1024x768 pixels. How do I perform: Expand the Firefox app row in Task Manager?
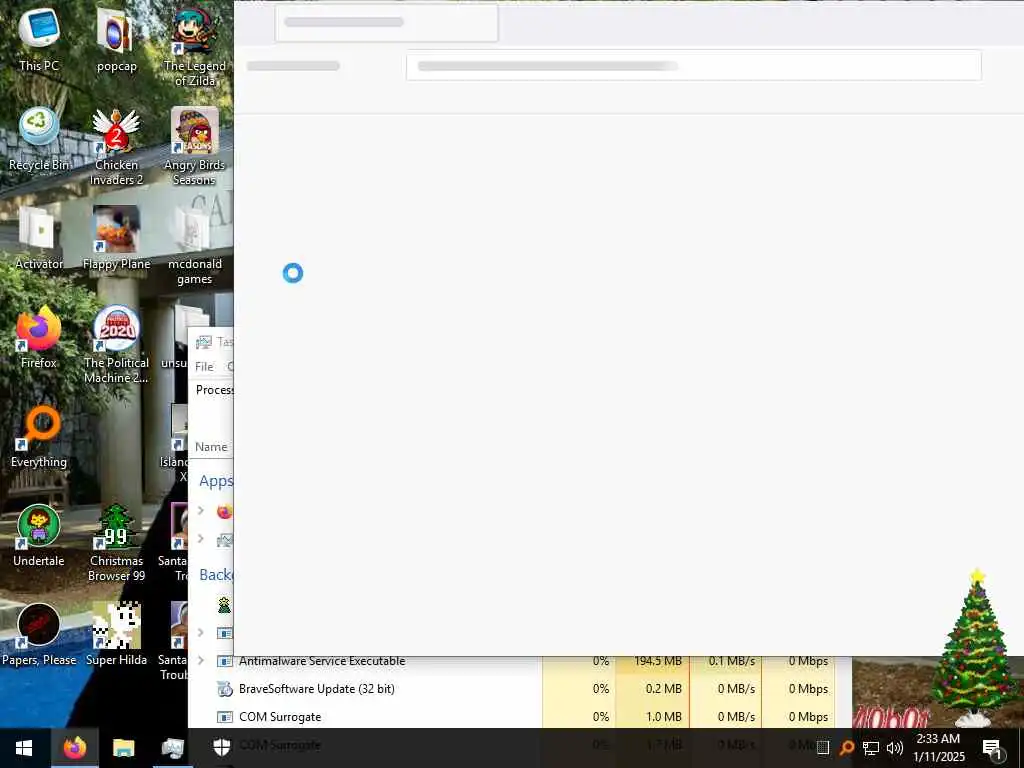pyautogui.click(x=201, y=511)
